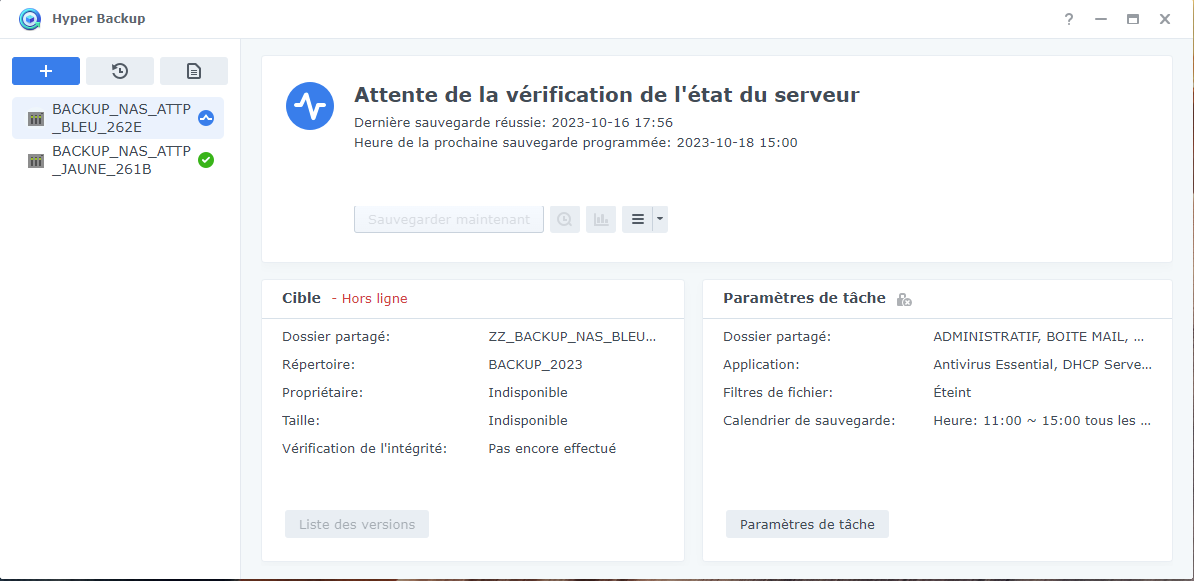Open Liste des versions button

click(x=357, y=524)
